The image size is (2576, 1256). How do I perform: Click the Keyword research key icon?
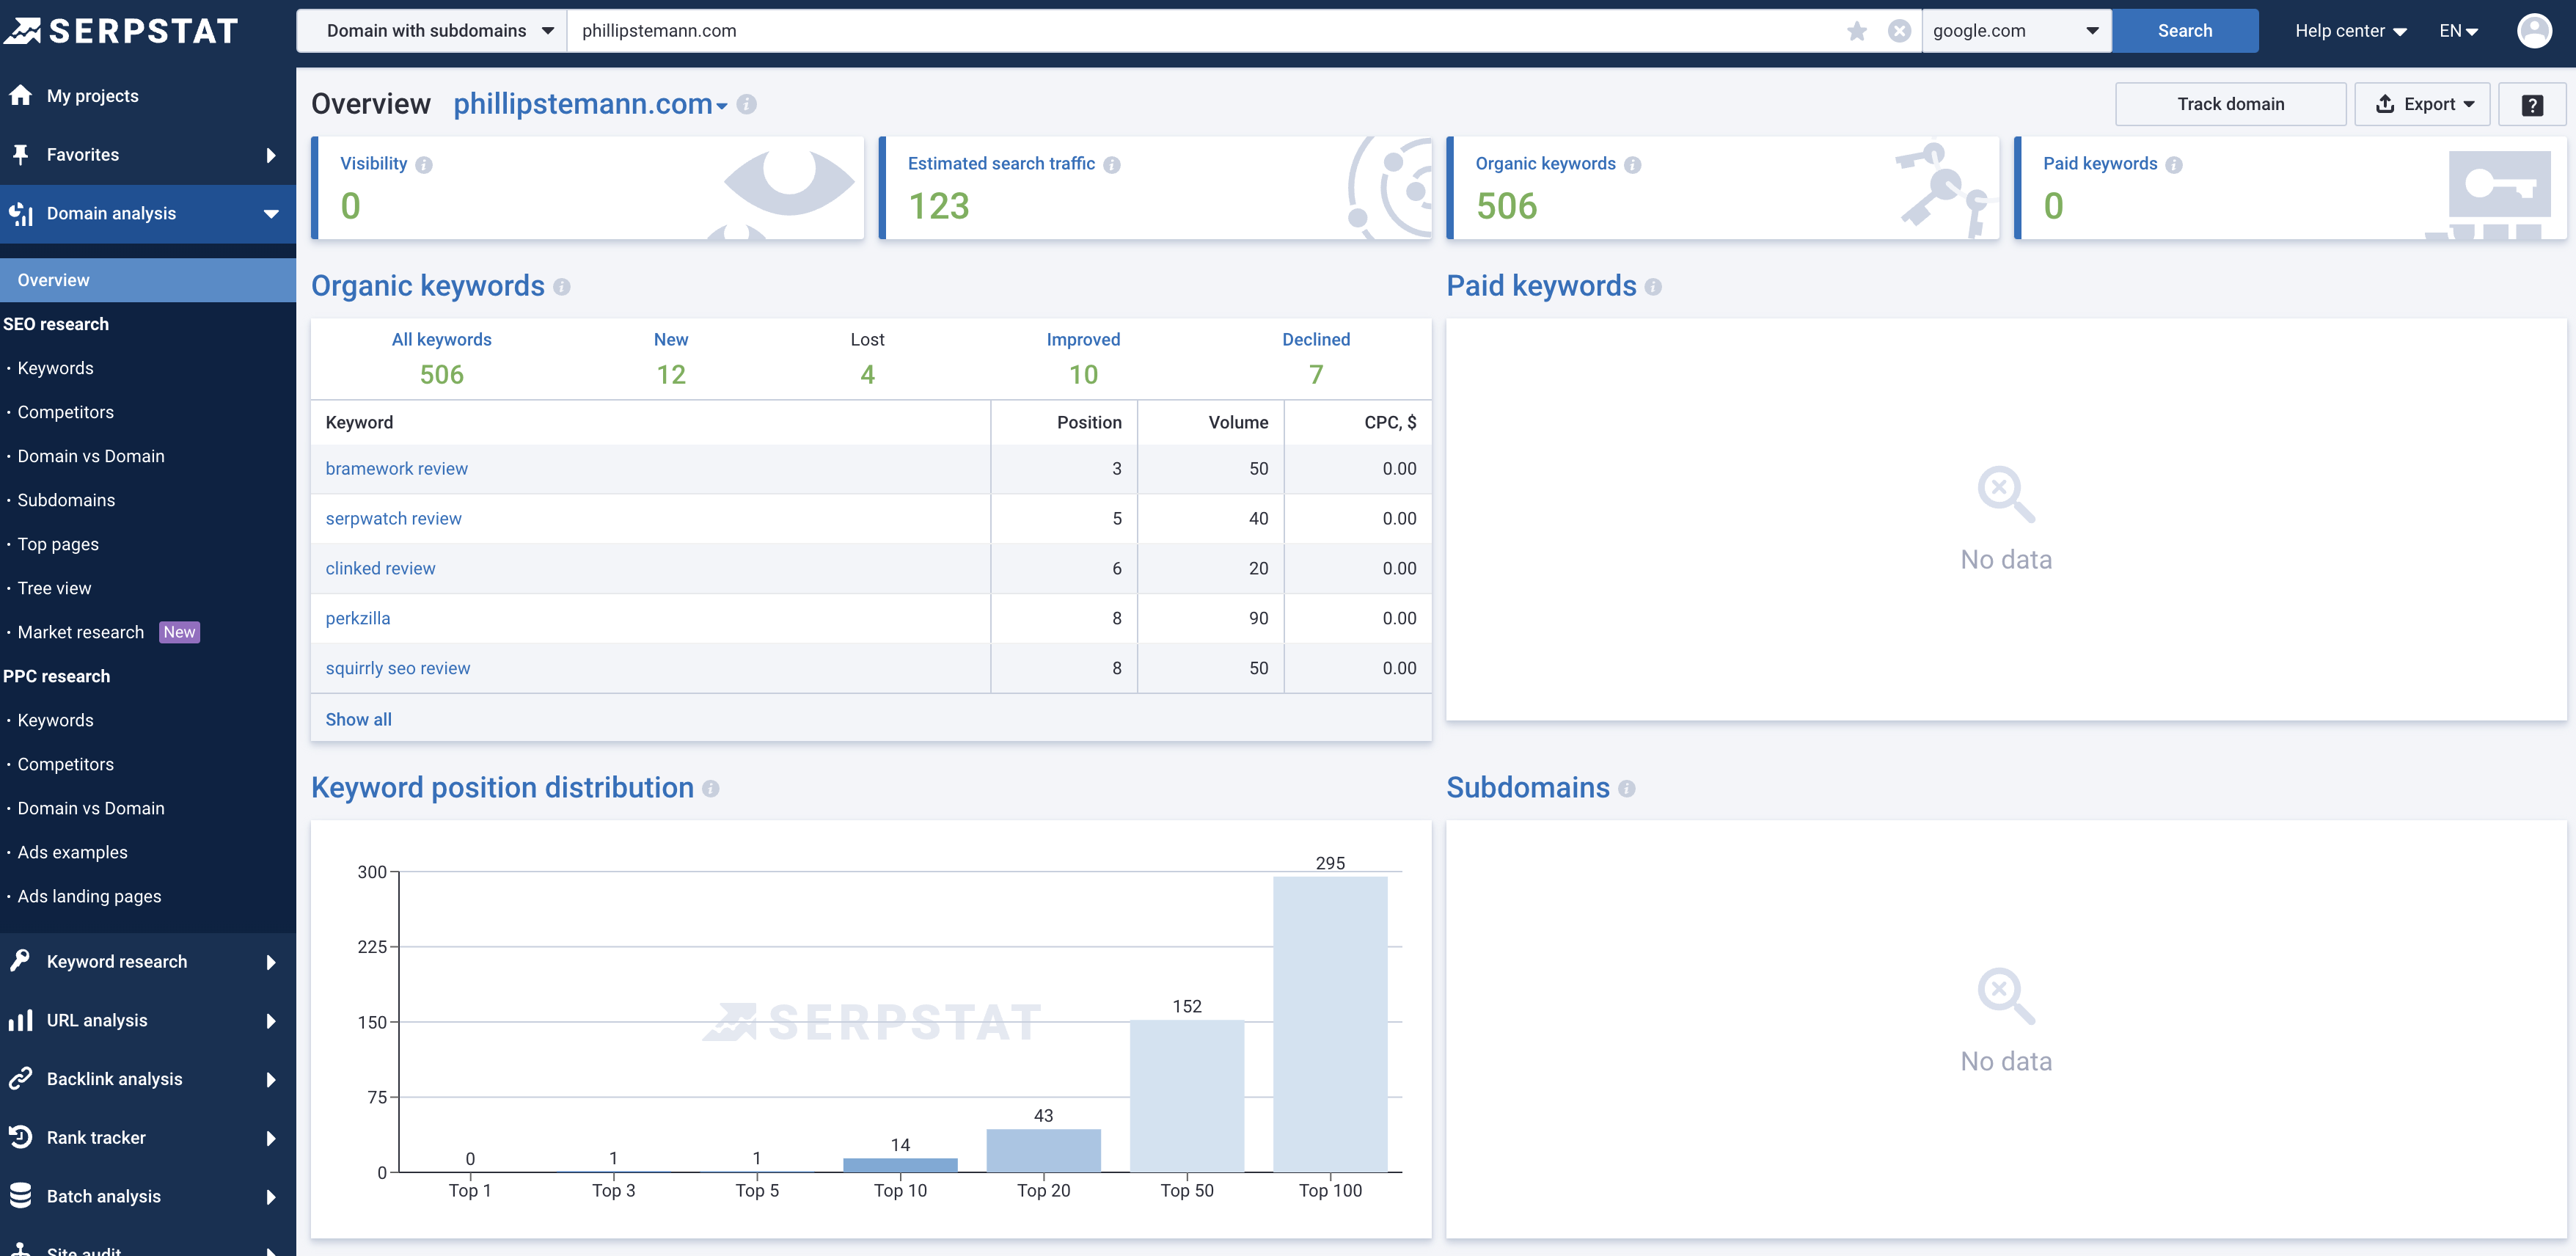pyautogui.click(x=20, y=961)
